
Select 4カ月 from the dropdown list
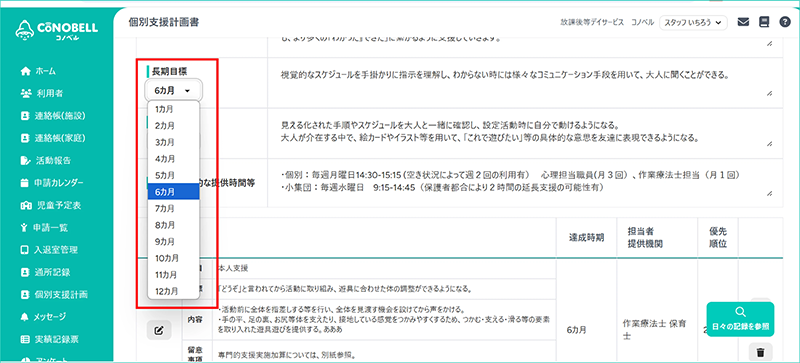(x=173, y=158)
